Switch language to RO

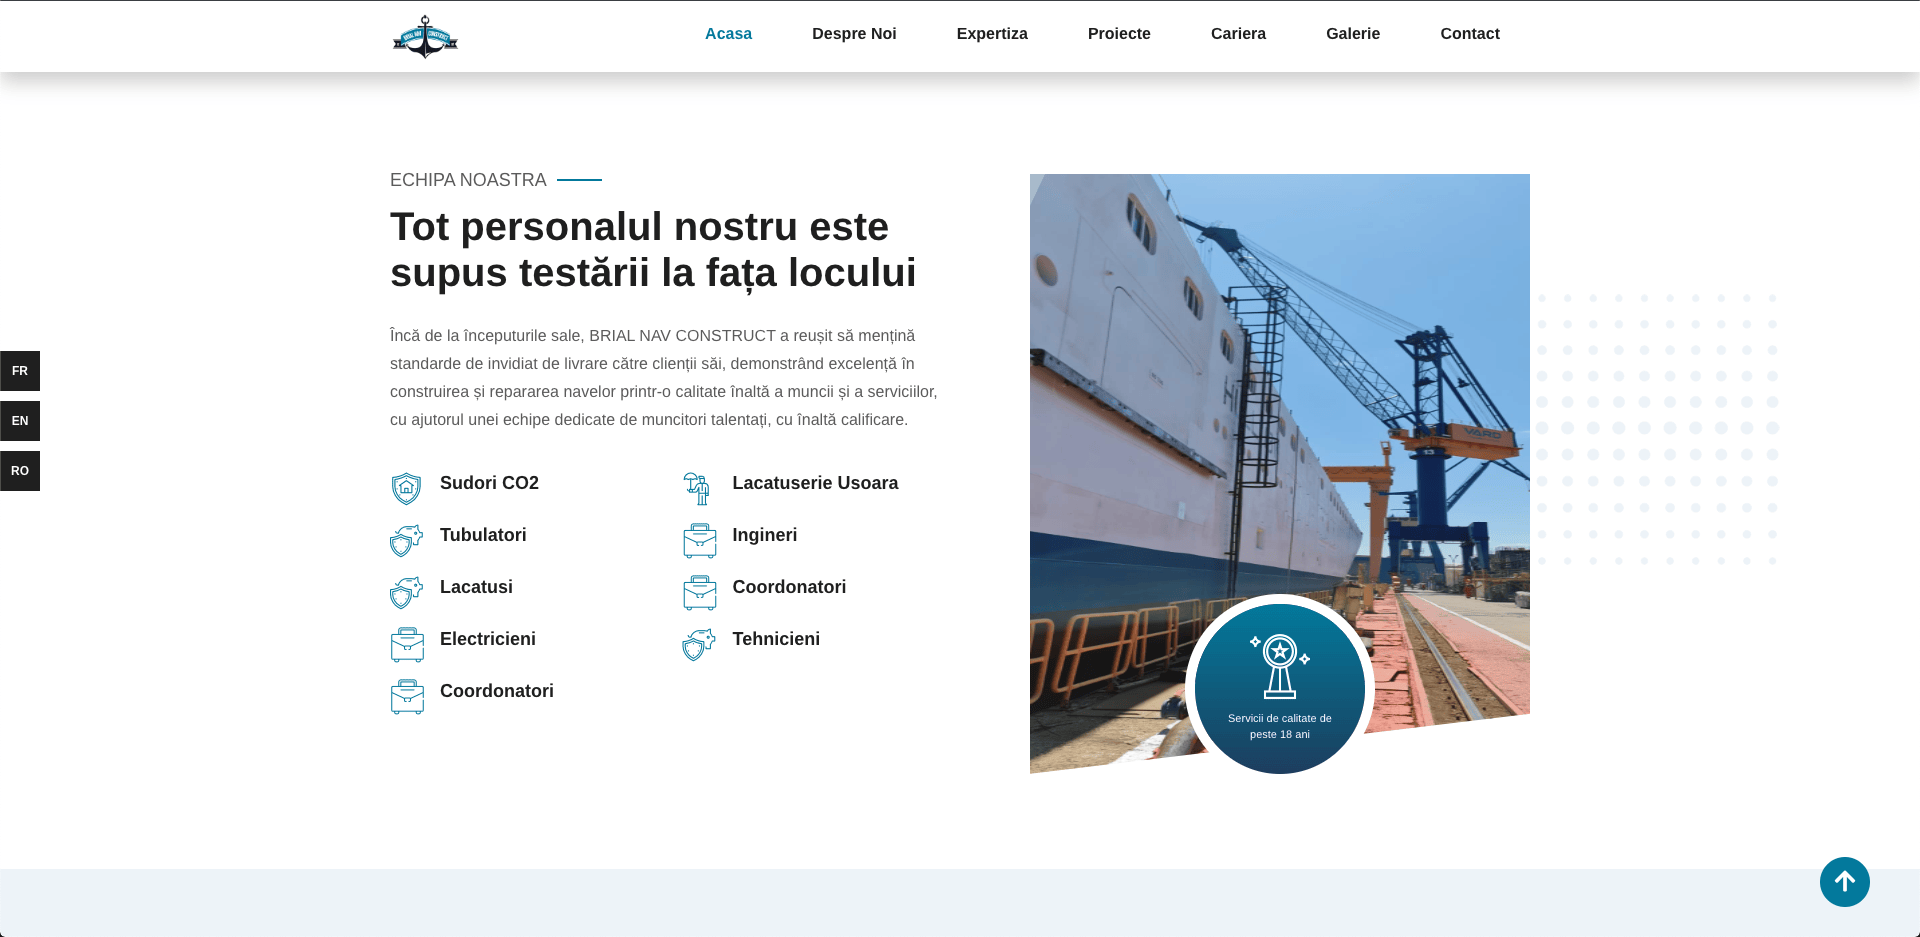[20, 471]
